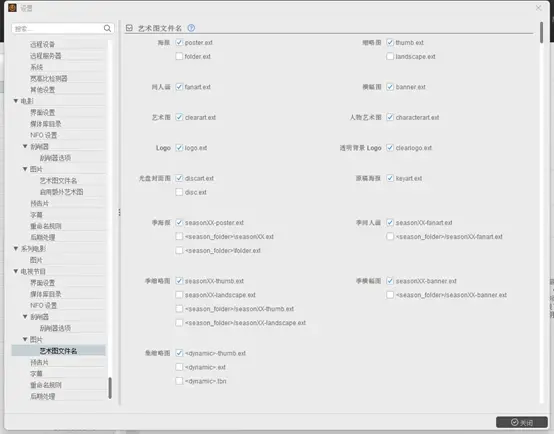Uncheck the seasonXX-poster.ext checkbox
Image resolution: width=554 pixels, height=434 pixels.
179,222
